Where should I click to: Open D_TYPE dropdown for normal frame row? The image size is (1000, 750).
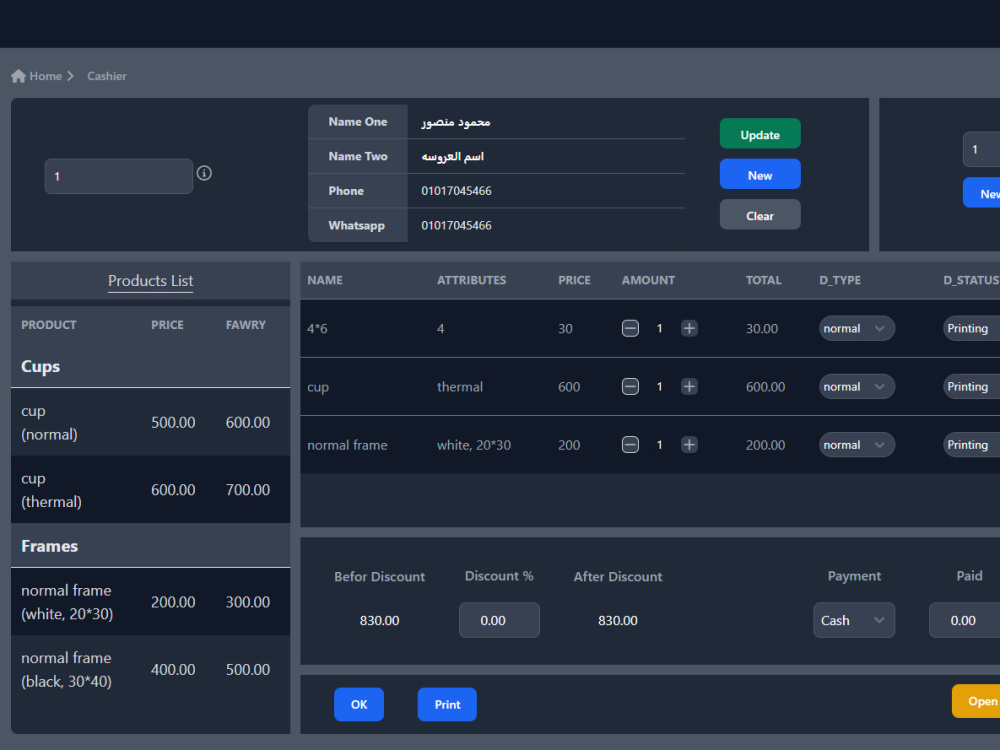(x=857, y=445)
